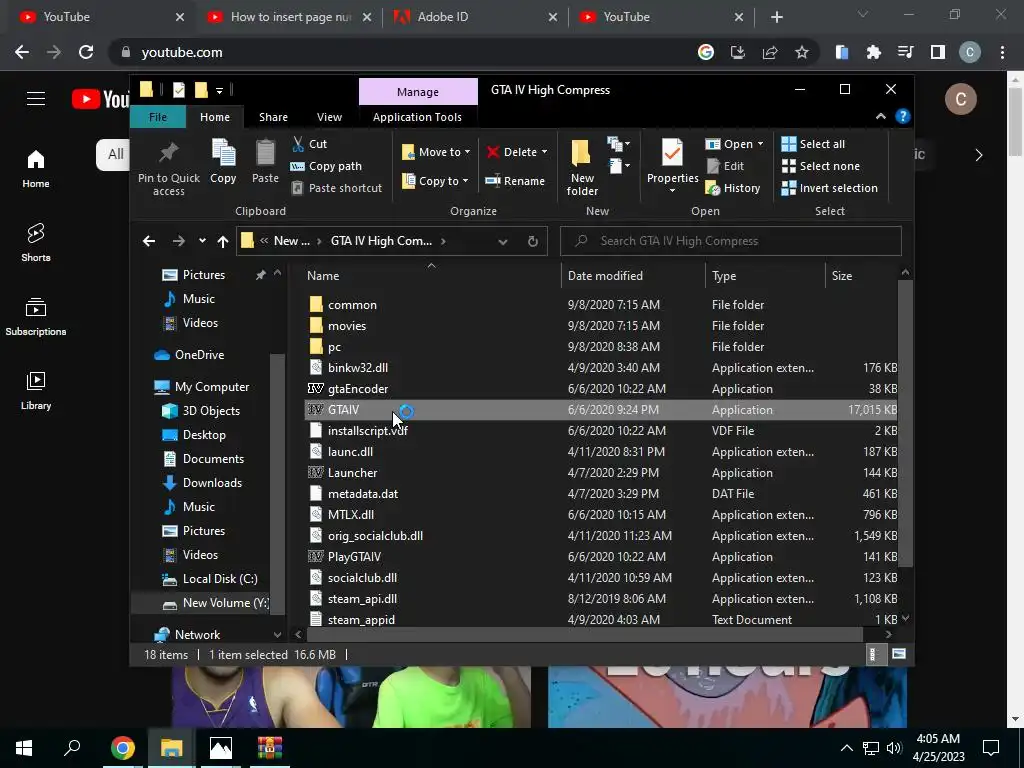This screenshot has height=768, width=1024.
Task: Click the Copy icon in ribbon
Action: point(223,152)
